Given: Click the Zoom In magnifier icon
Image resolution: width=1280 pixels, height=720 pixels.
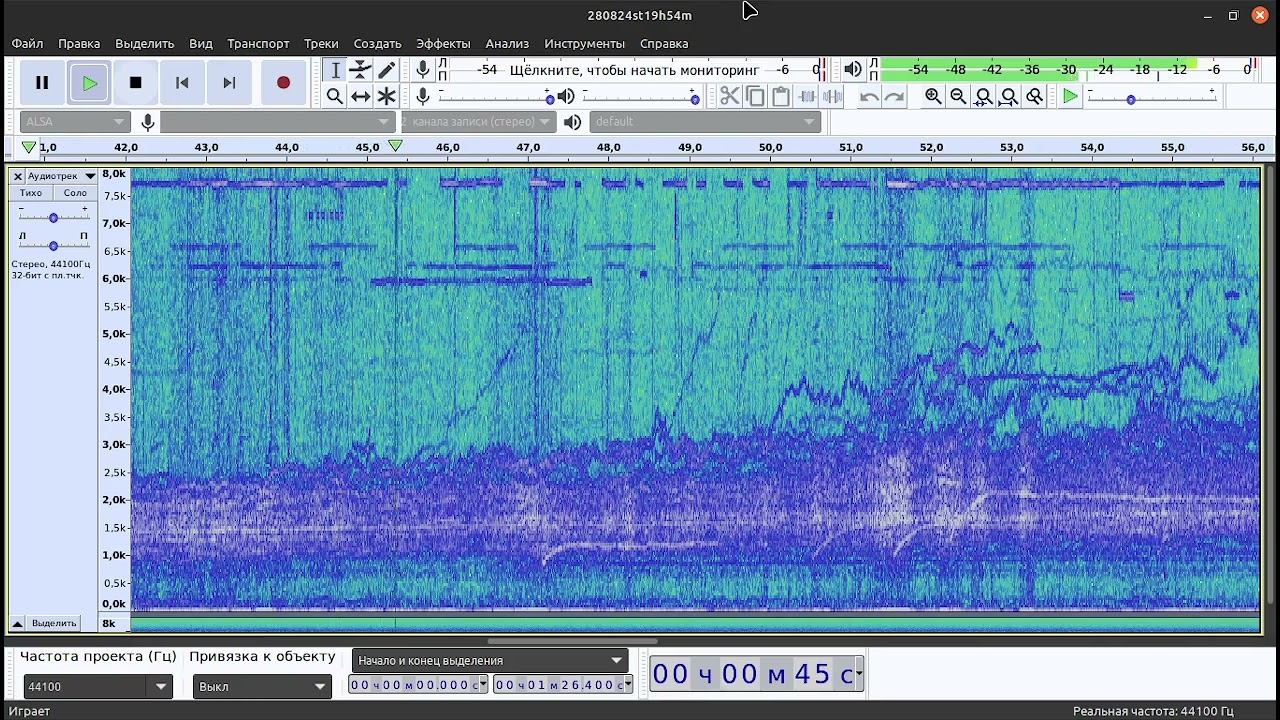Looking at the screenshot, I should coord(933,96).
